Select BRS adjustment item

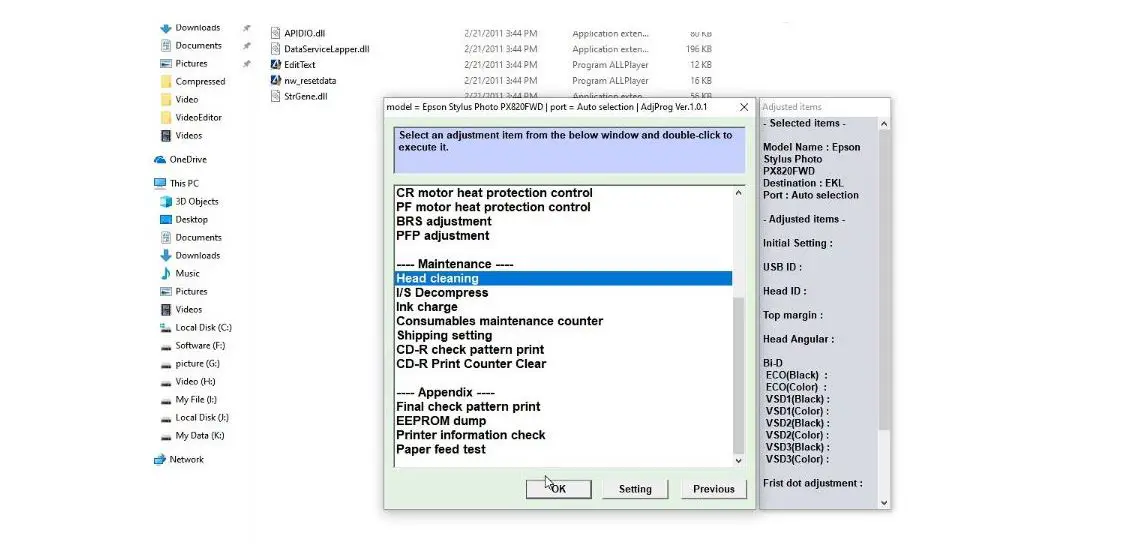(x=443, y=222)
